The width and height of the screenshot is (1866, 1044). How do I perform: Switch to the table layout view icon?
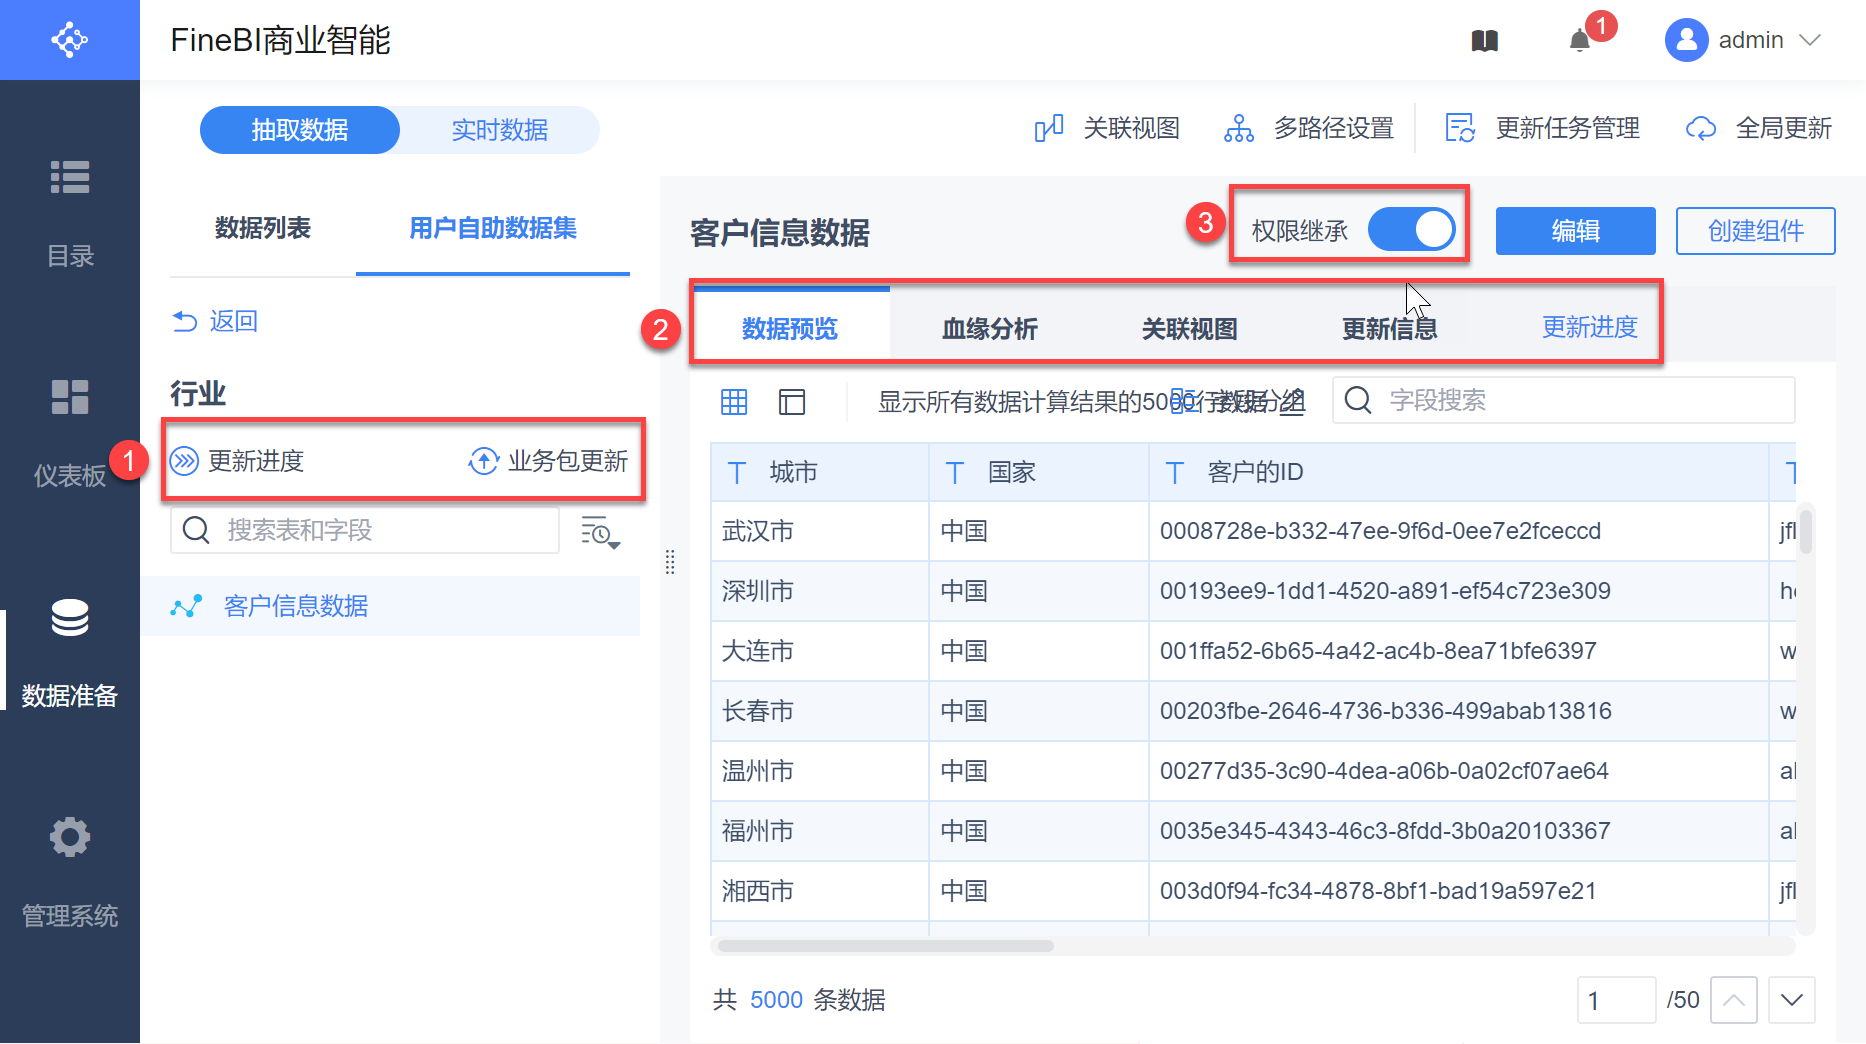tap(792, 402)
